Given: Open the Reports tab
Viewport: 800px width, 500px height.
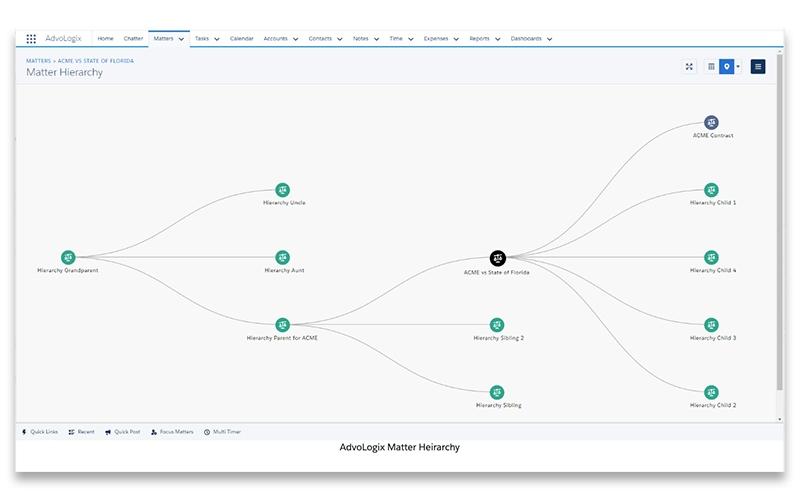Looking at the screenshot, I should pyautogui.click(x=479, y=39).
